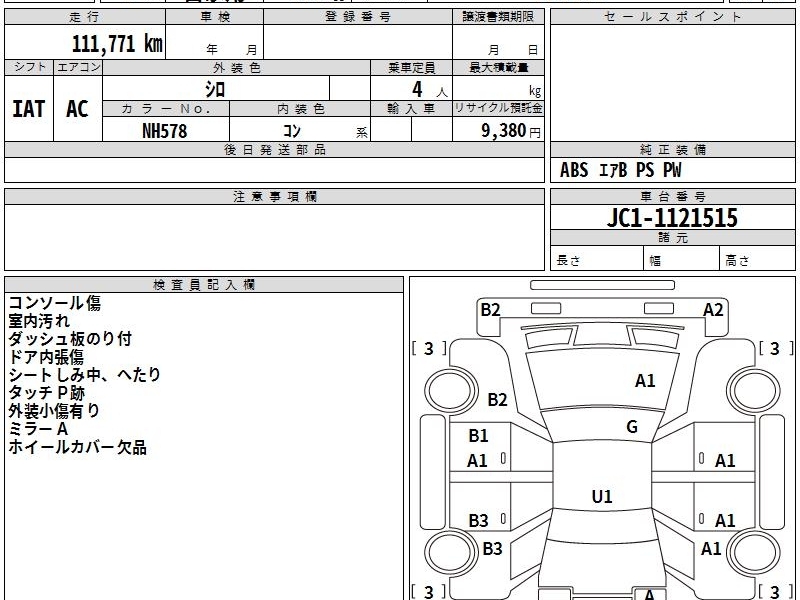The image size is (800, 600).
Task: Select the 輸入車 header
Action: click(411, 109)
